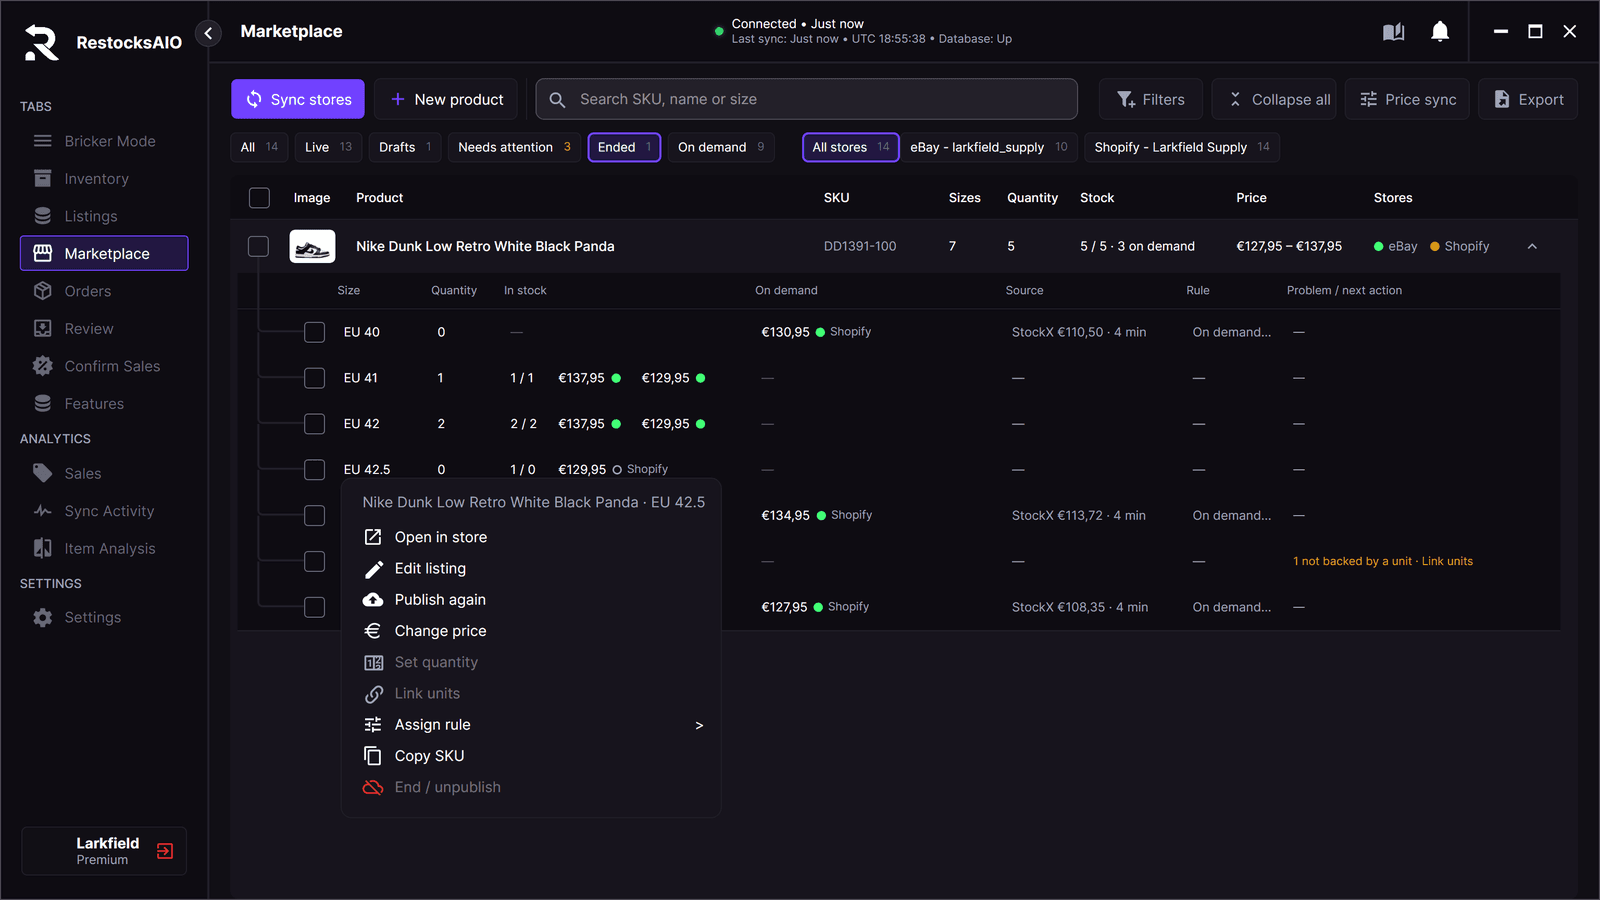The width and height of the screenshot is (1600, 900).
Task: Open the notifications bell
Action: click(x=1440, y=32)
